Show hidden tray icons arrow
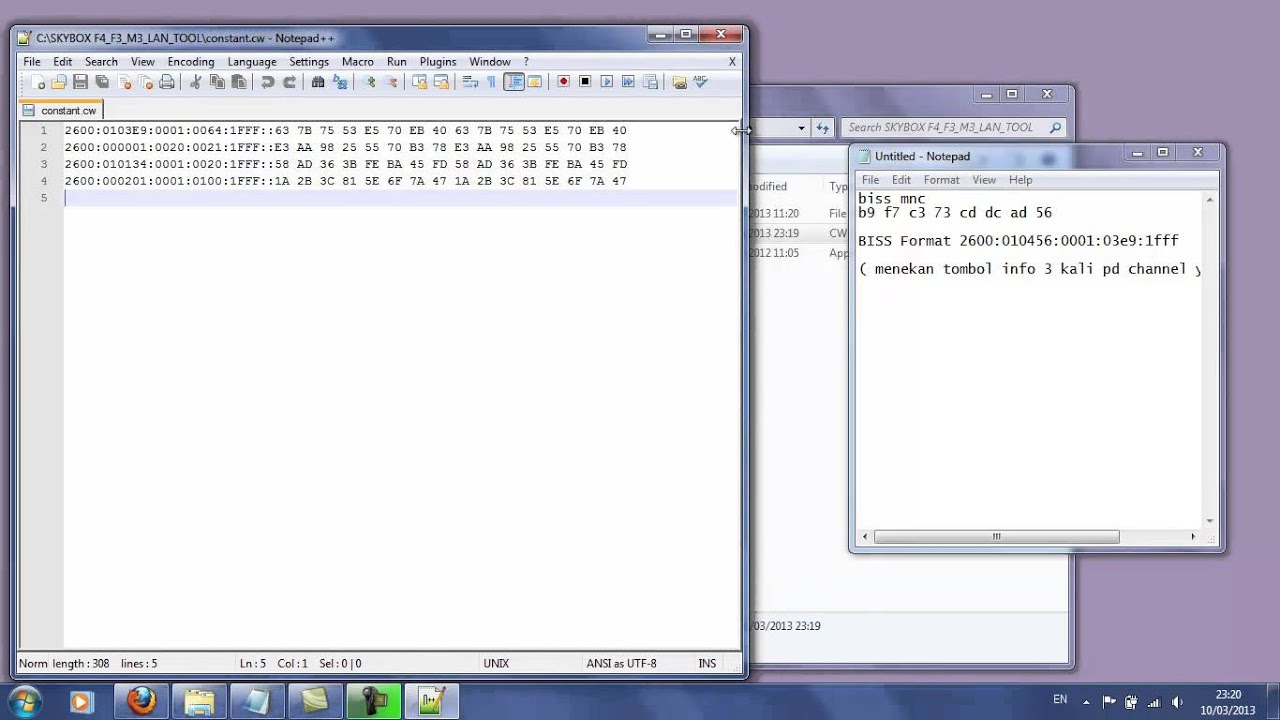Image resolution: width=1280 pixels, height=720 pixels. click(1087, 701)
